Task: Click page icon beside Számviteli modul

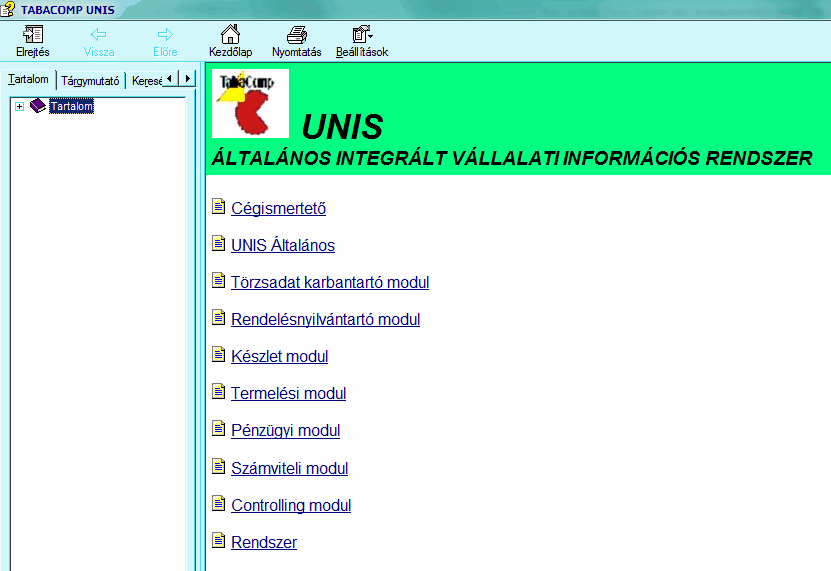Action: 218,467
